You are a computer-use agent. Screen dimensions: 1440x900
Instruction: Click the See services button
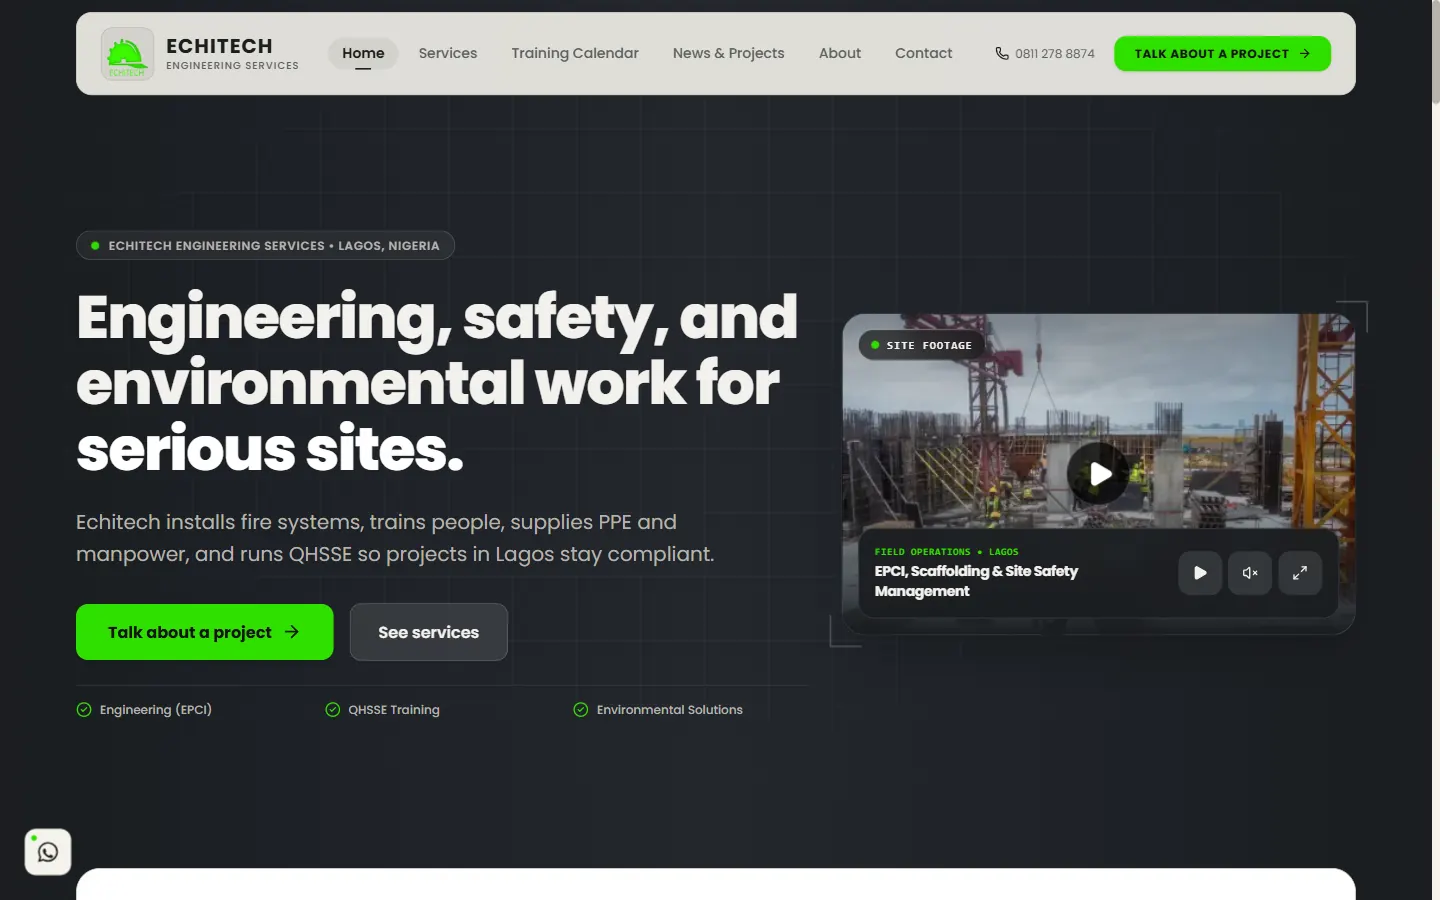tap(429, 632)
